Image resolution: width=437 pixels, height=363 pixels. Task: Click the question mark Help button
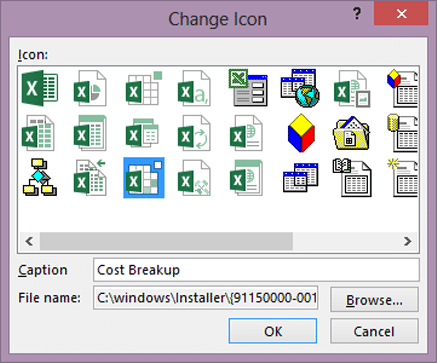tap(357, 14)
